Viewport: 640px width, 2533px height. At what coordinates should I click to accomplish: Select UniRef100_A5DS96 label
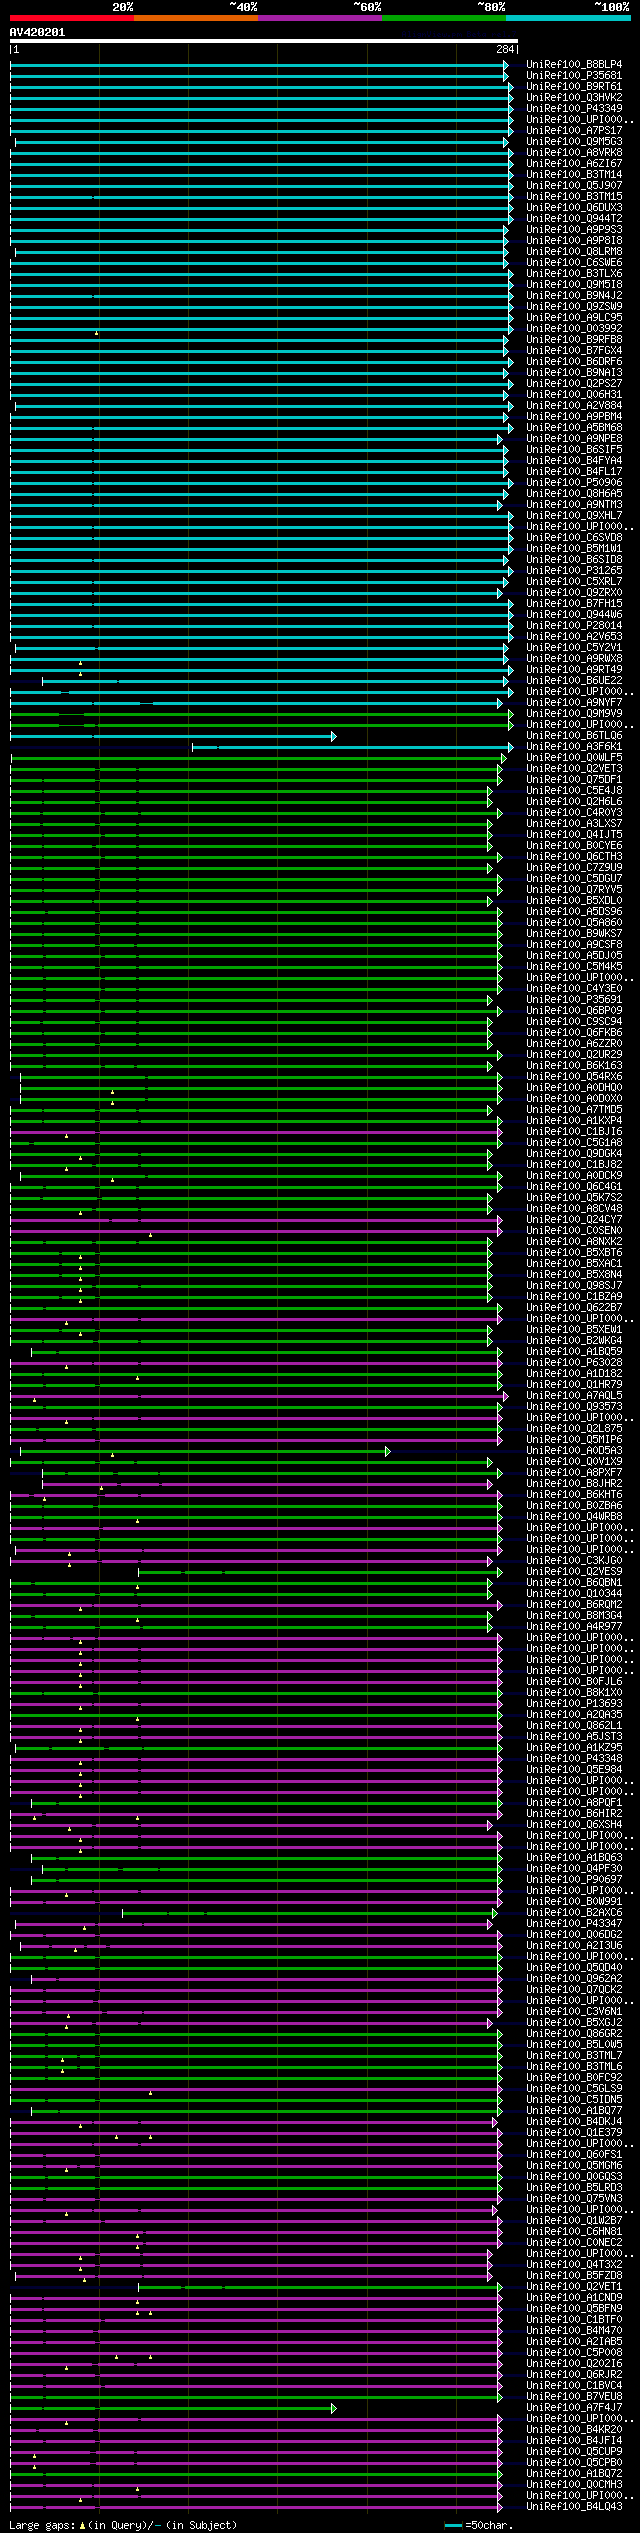tap(574, 911)
